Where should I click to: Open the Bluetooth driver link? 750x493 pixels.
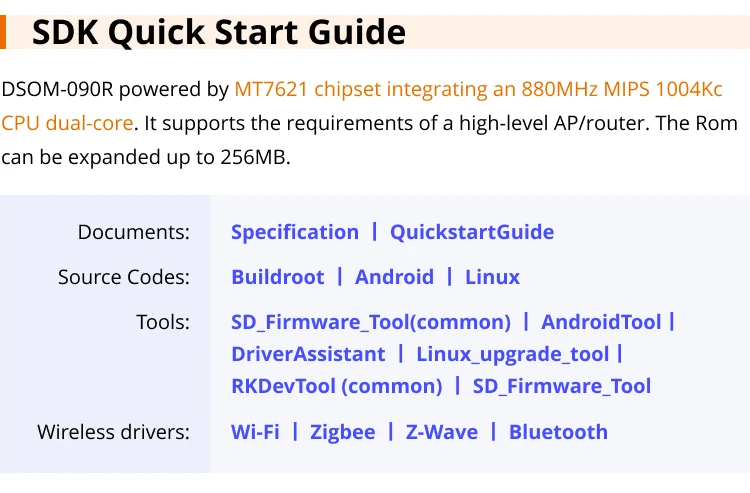pyautogui.click(x=558, y=432)
